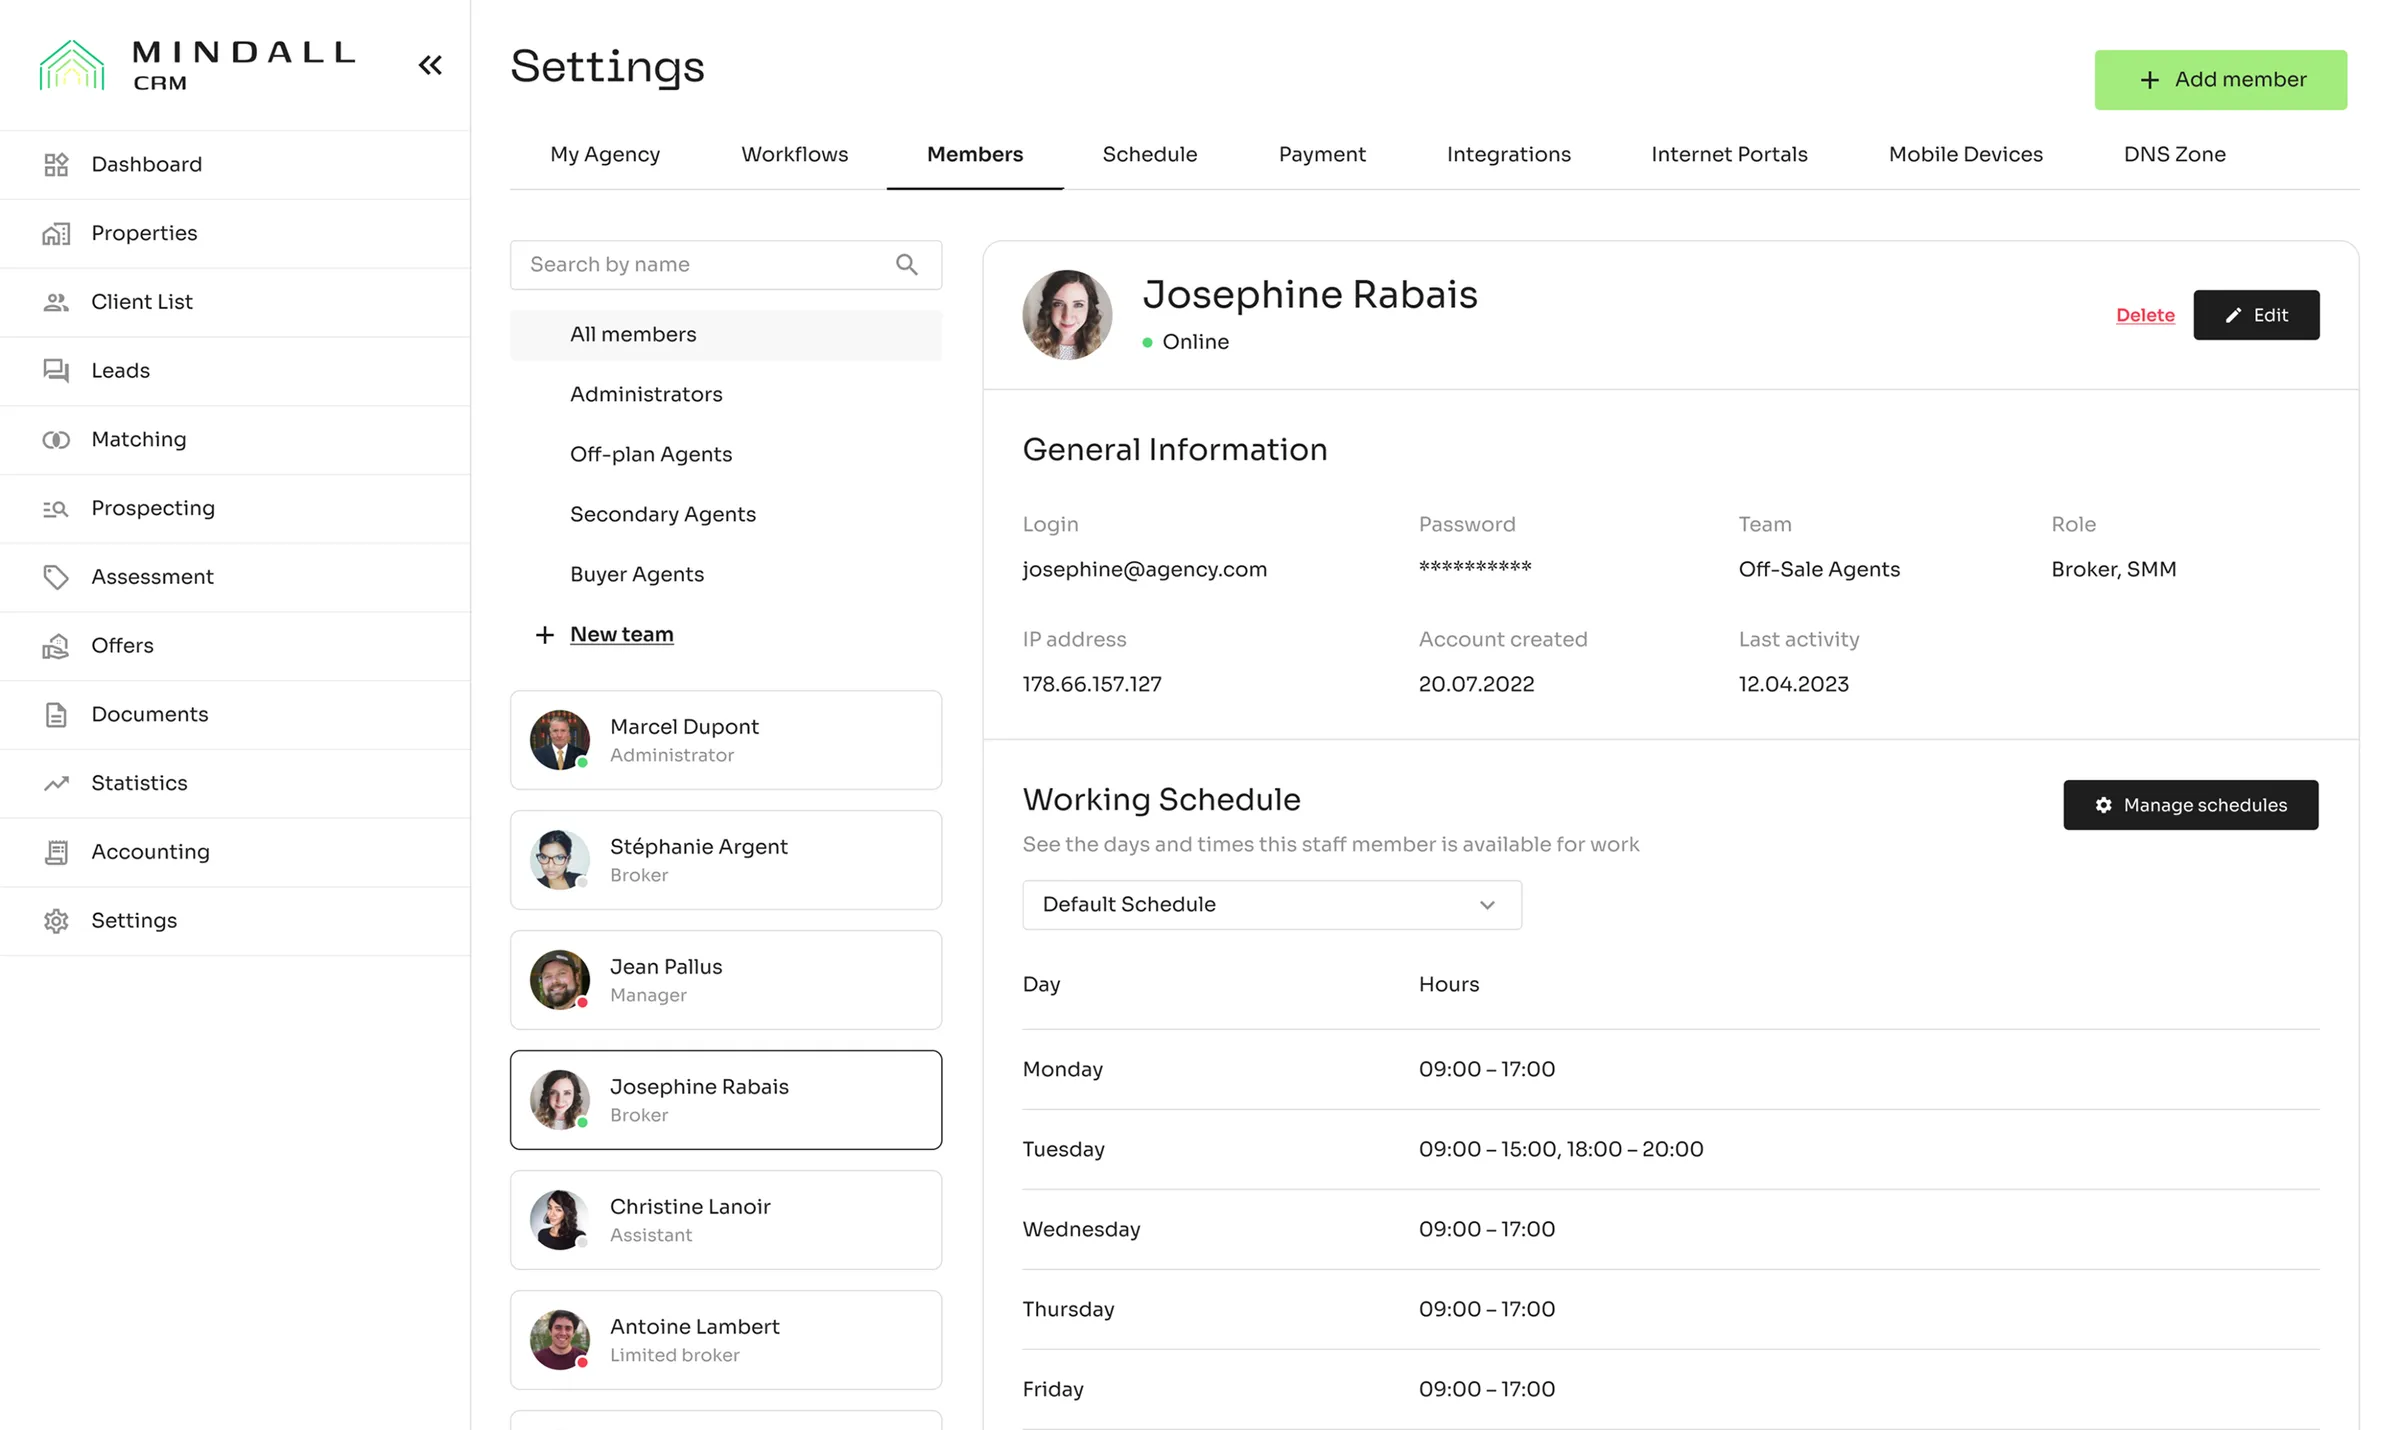Click the Prospecting search-list icon
This screenshot has height=1430, width=2400.
[x=56, y=509]
